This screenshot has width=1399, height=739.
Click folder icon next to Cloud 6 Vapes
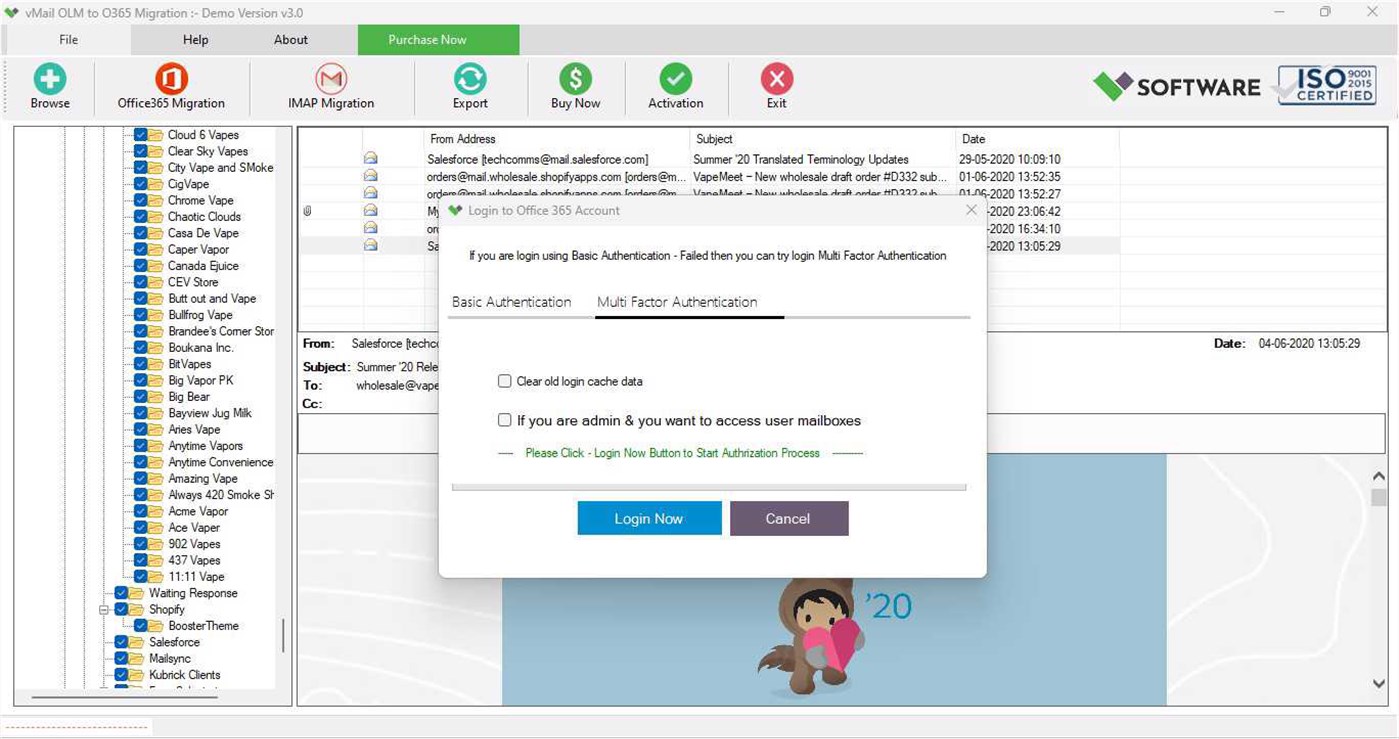click(156, 135)
